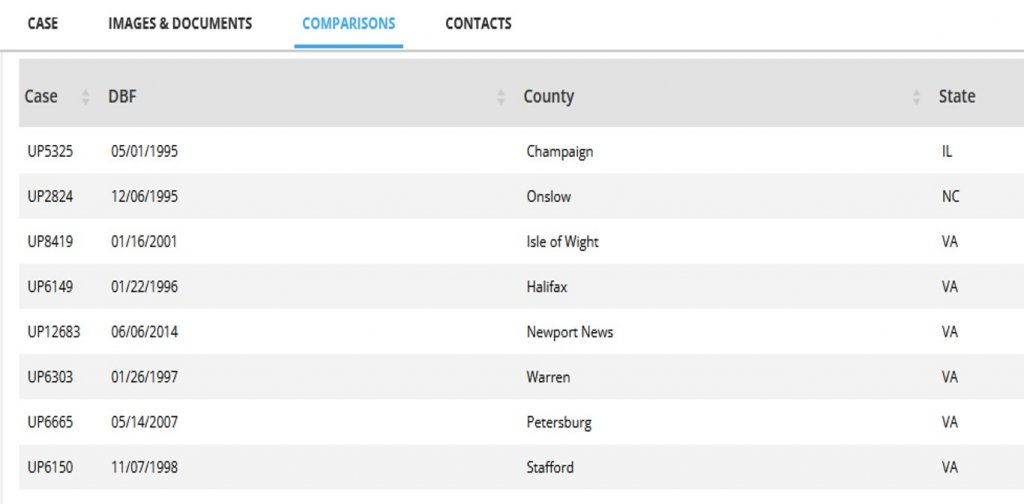Click the County column header label
Screen dimensions: 1024x504
click(x=548, y=97)
